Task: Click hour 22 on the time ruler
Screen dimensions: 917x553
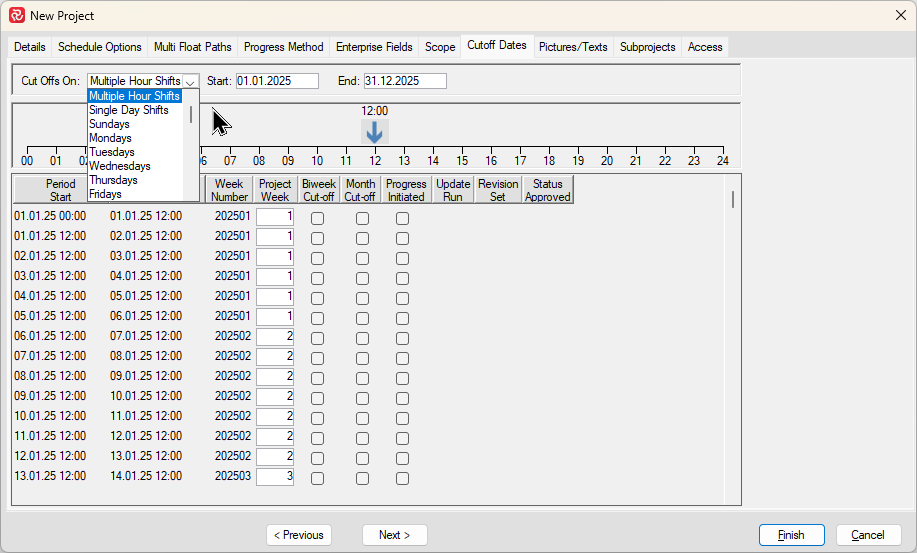Action: [665, 160]
